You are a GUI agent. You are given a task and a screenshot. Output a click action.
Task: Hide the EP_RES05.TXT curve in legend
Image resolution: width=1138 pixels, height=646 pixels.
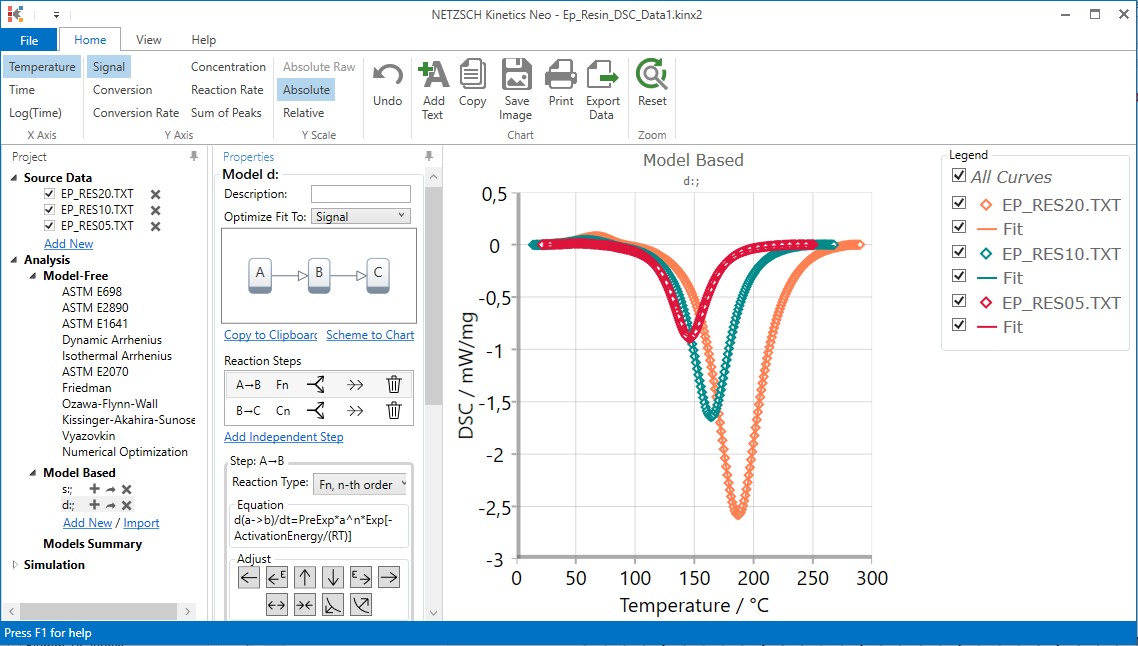click(x=959, y=302)
